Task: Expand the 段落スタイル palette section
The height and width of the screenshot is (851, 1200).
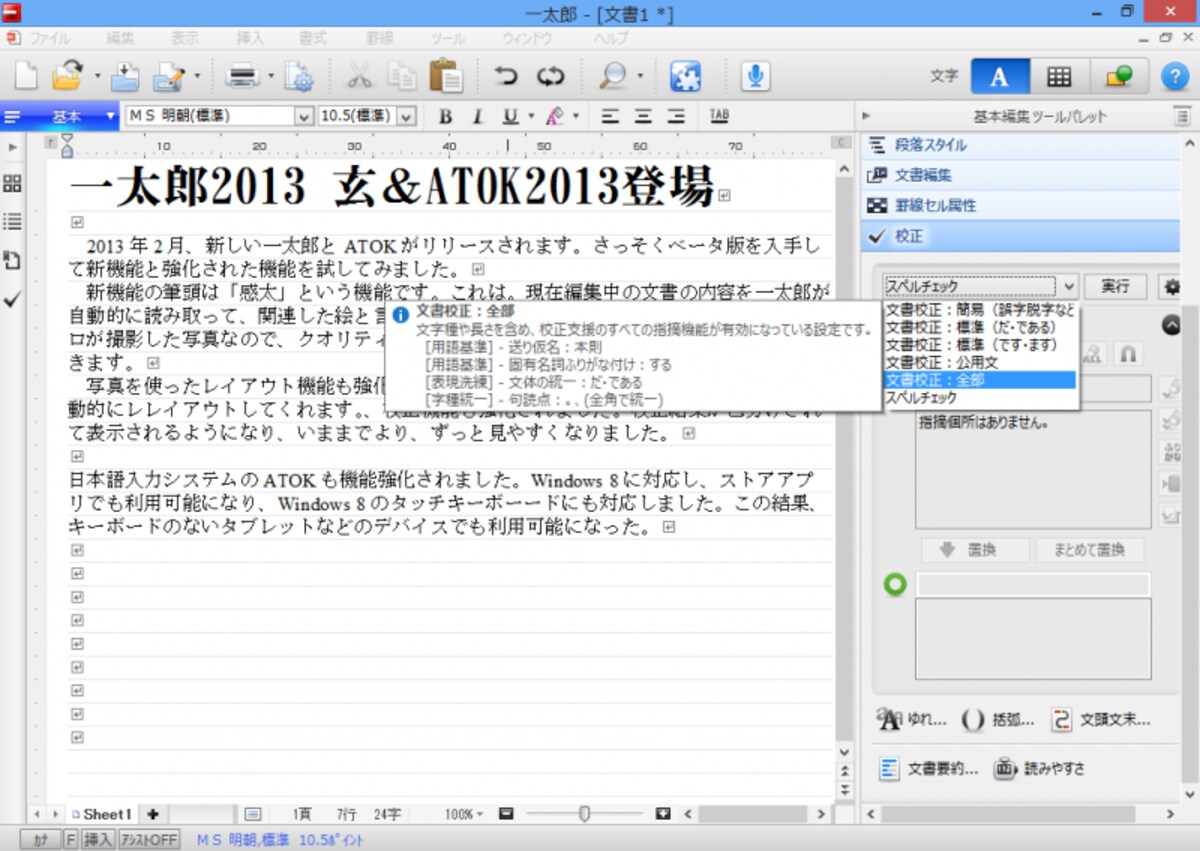Action: 1021,145
